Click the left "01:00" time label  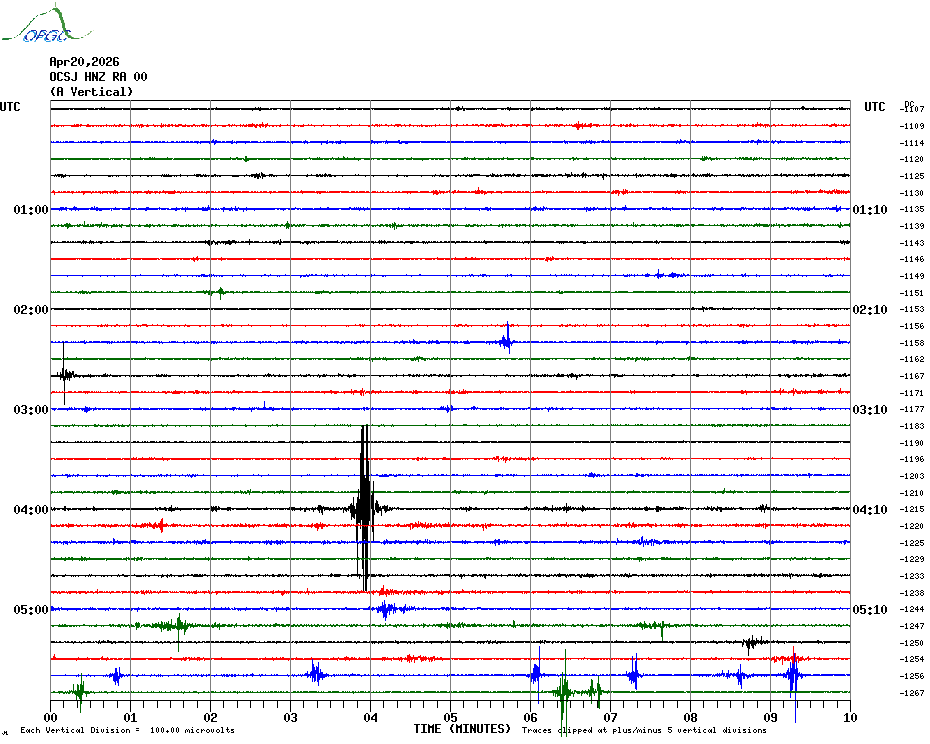pyautogui.click(x=31, y=209)
